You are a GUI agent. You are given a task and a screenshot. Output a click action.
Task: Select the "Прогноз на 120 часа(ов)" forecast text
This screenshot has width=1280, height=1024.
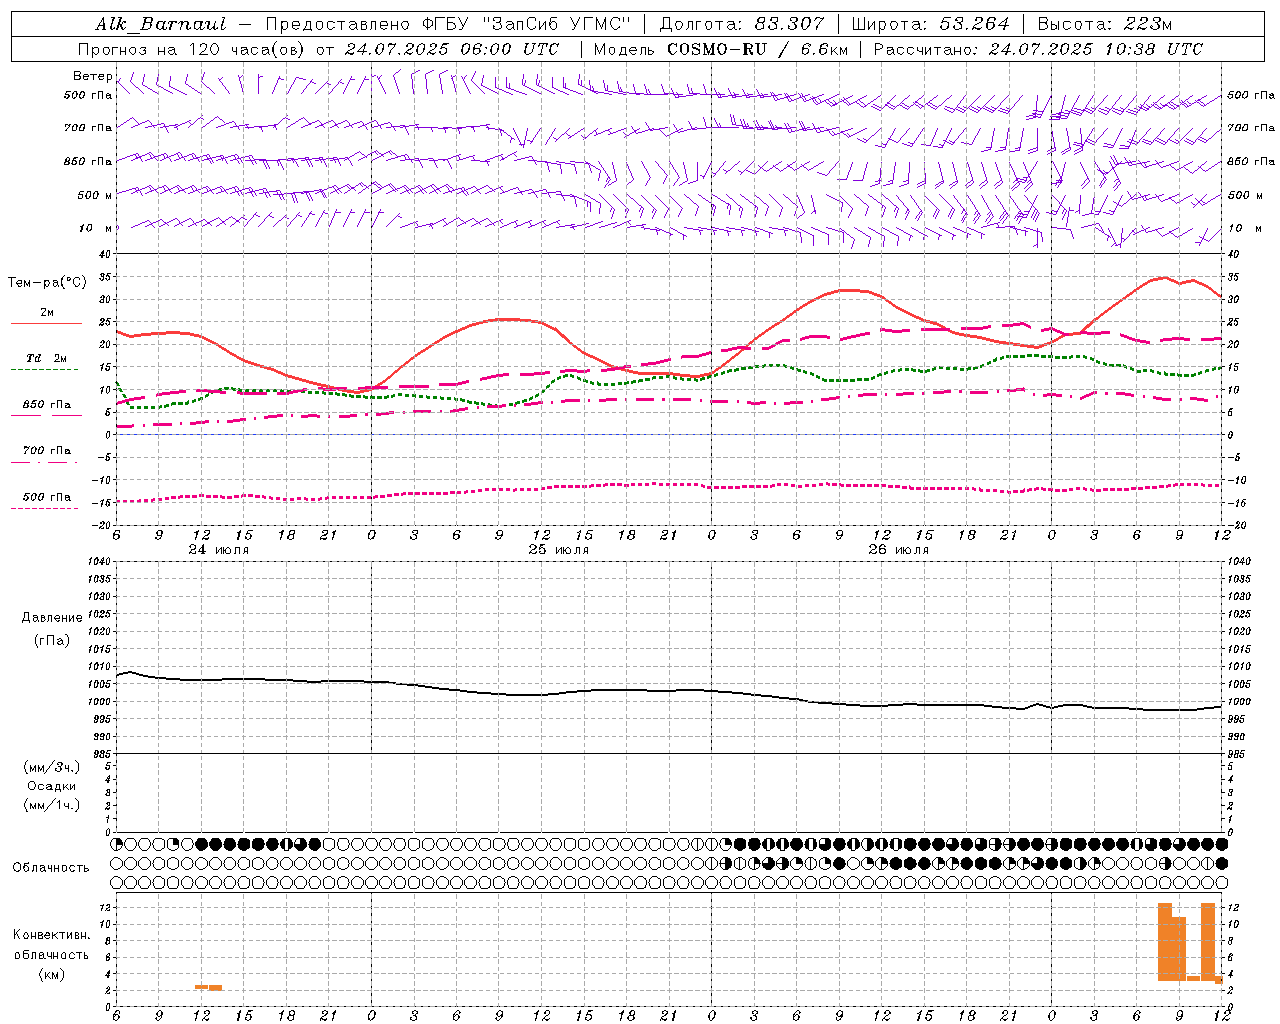click(x=192, y=49)
